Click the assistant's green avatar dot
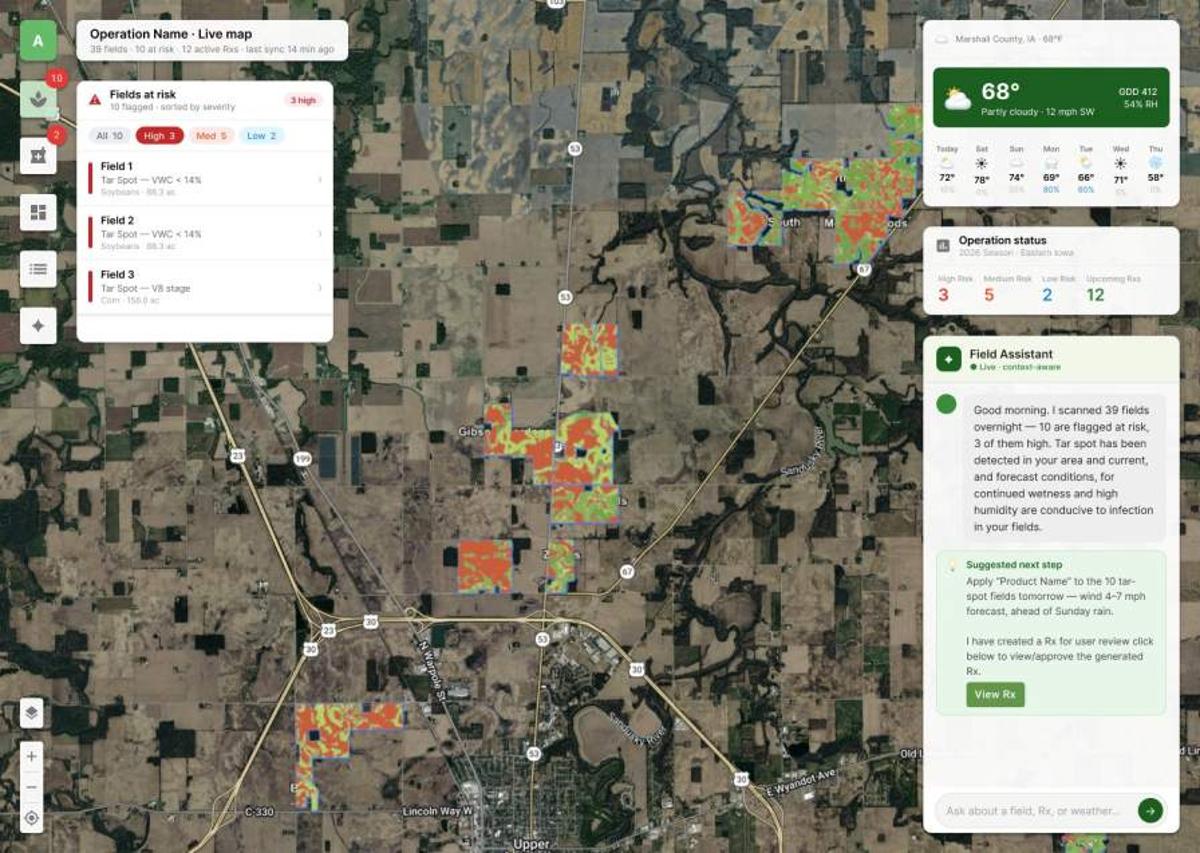Screen dimensions: 1200x853 click(946, 404)
